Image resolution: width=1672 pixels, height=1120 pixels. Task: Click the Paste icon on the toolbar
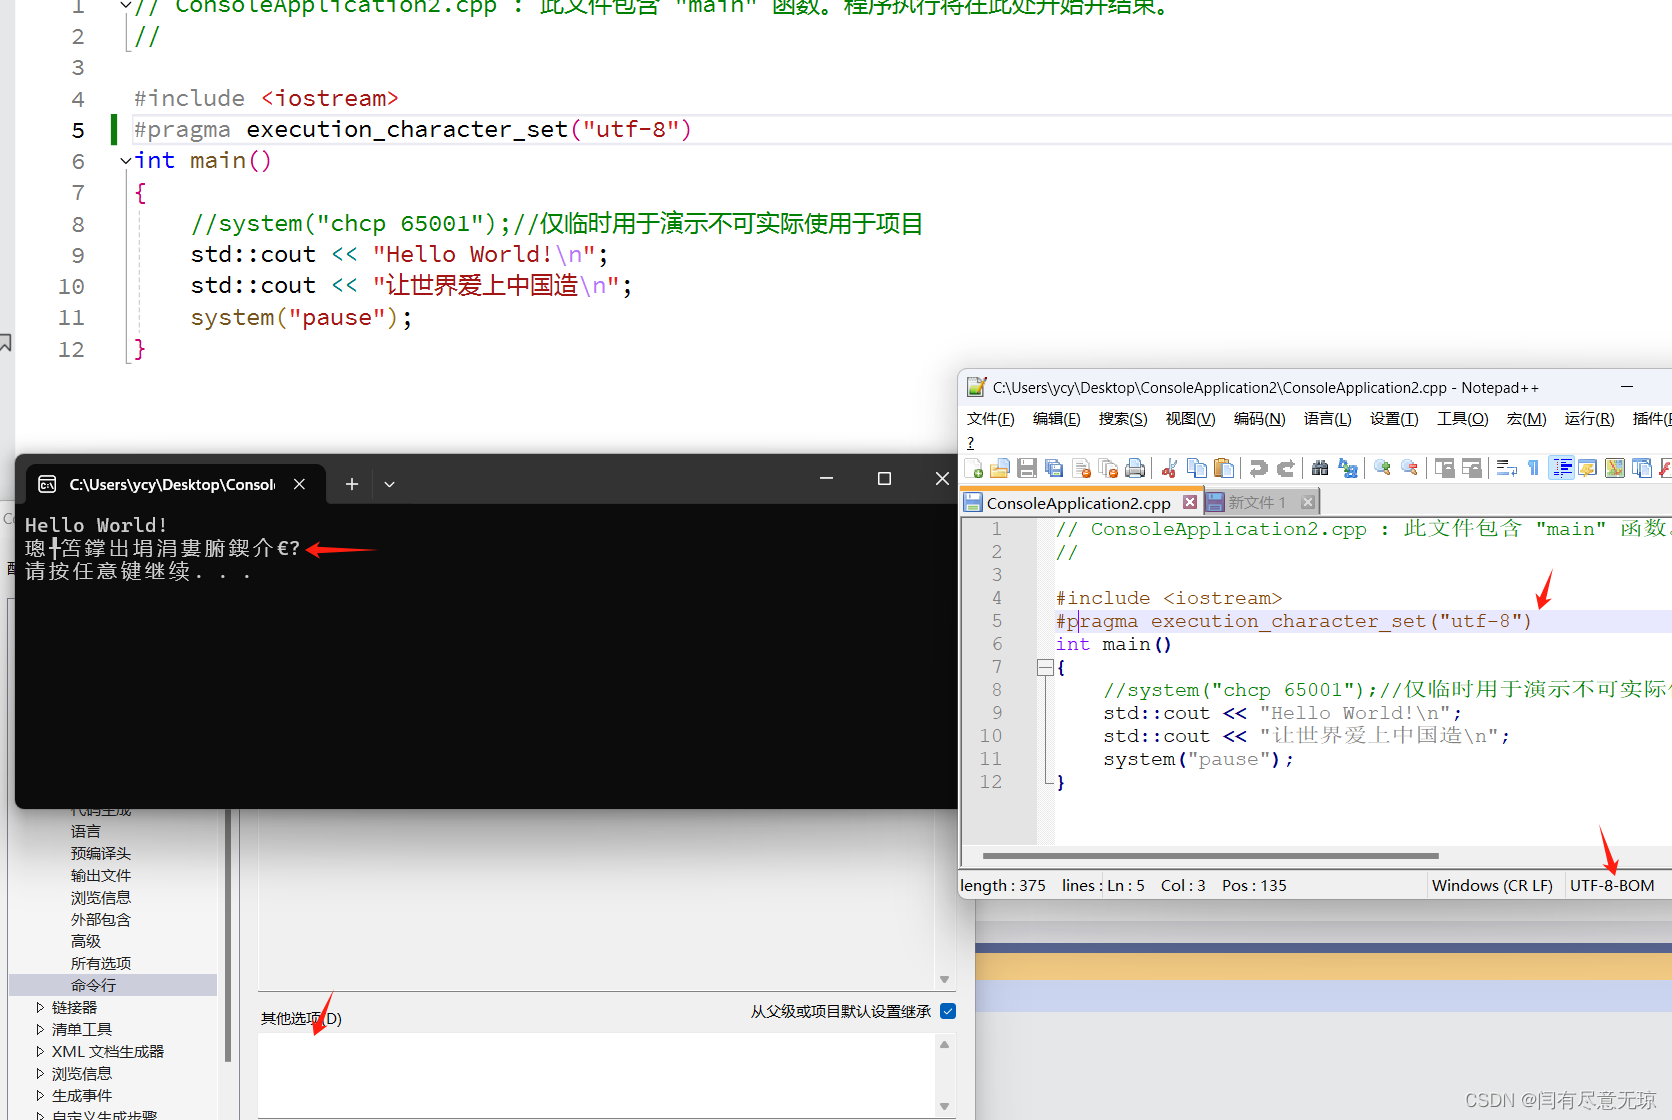(x=1223, y=467)
